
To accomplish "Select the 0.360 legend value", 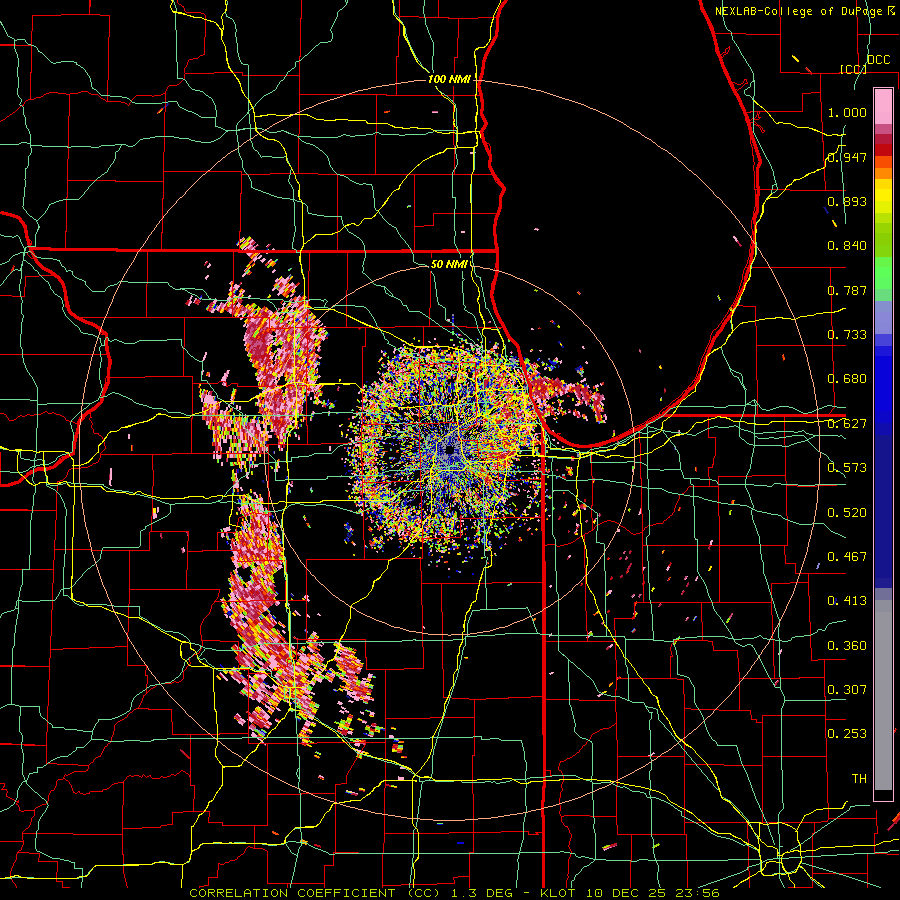I will click(x=847, y=646).
